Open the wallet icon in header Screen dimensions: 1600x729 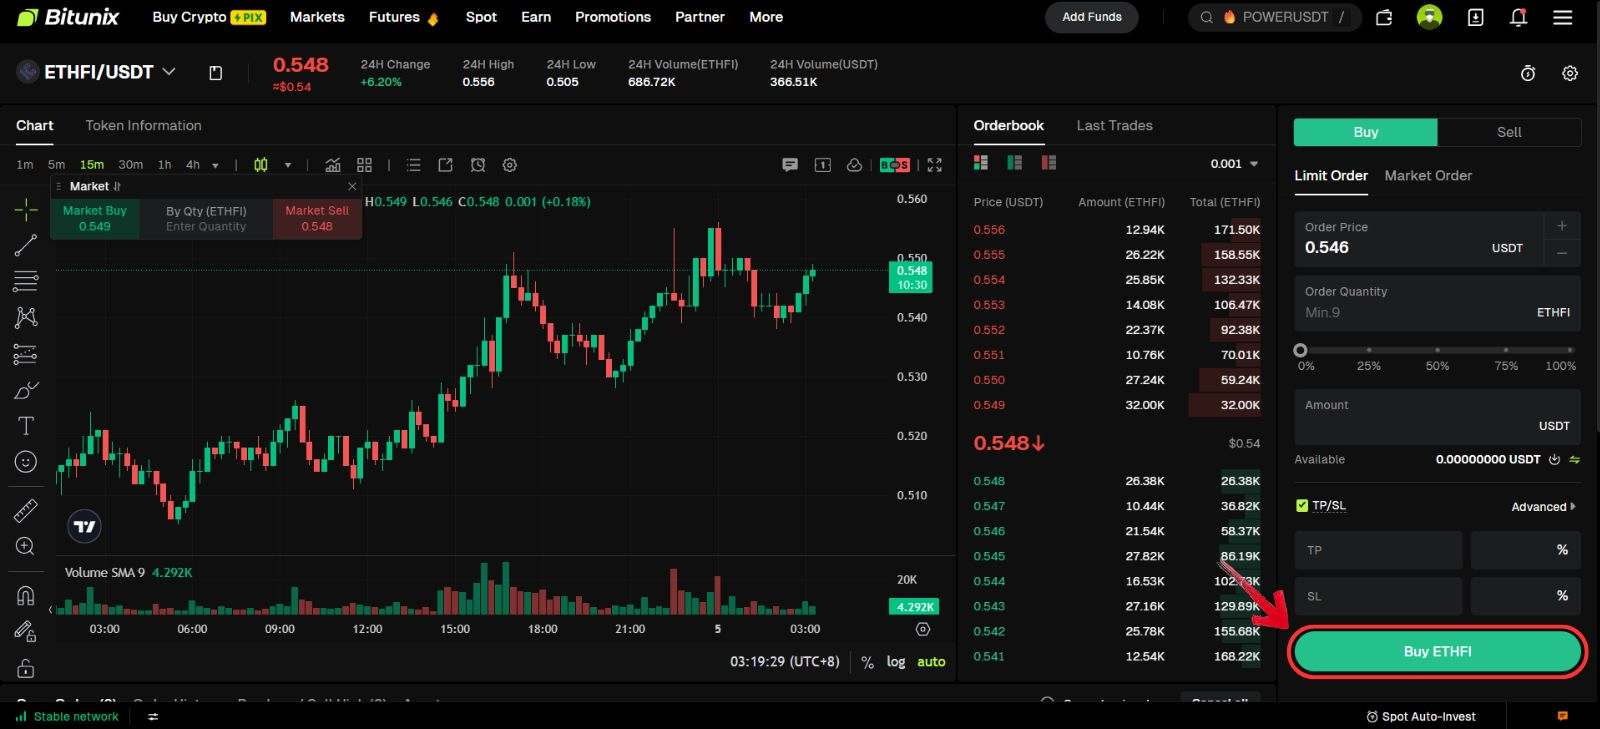tap(1384, 17)
